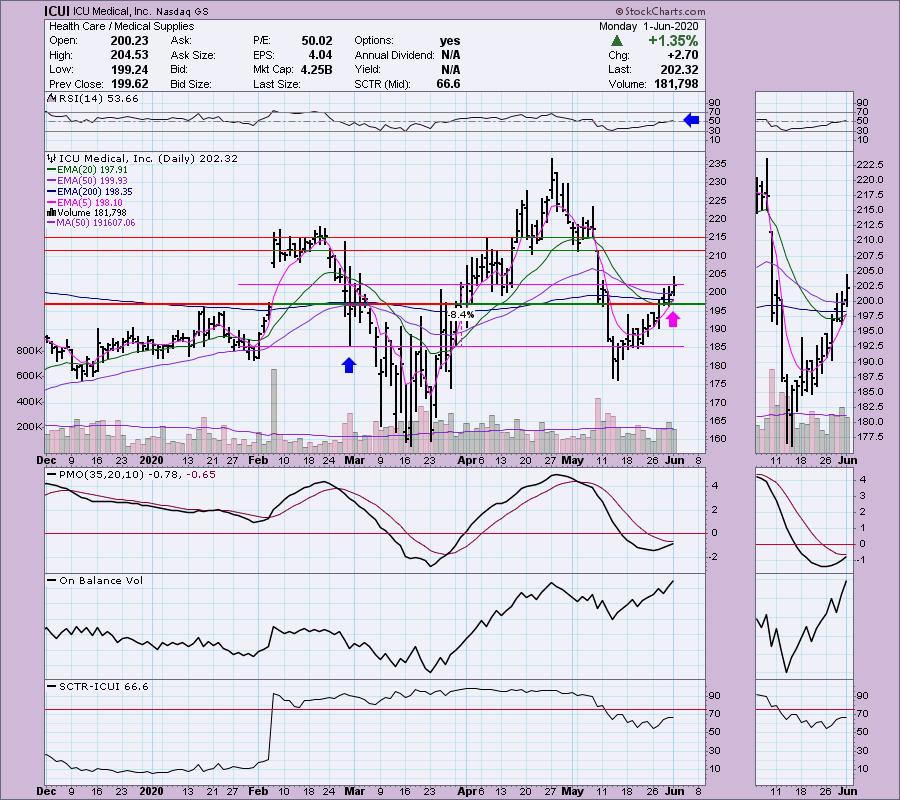Click the 'SCTR-ICUI 66.6' panel label
The width and height of the screenshot is (900, 800).
coord(104,687)
